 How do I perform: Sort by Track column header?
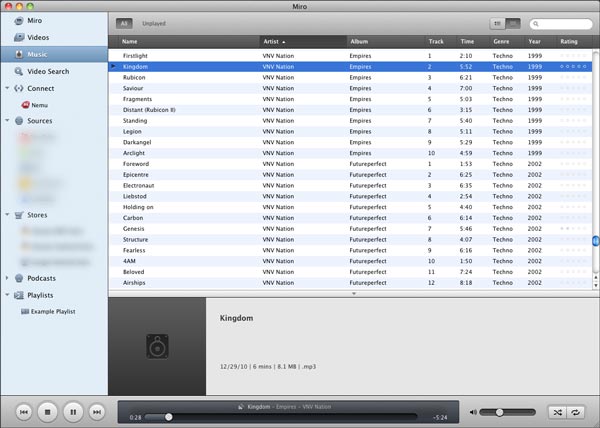(x=440, y=41)
